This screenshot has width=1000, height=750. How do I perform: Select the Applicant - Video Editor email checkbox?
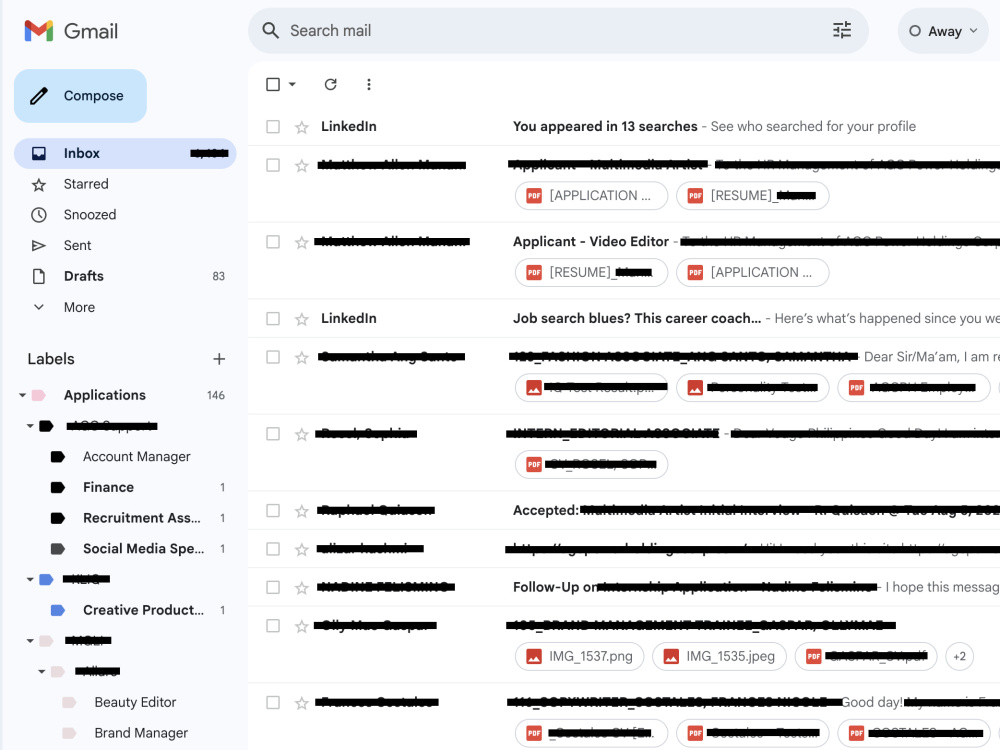click(x=273, y=242)
